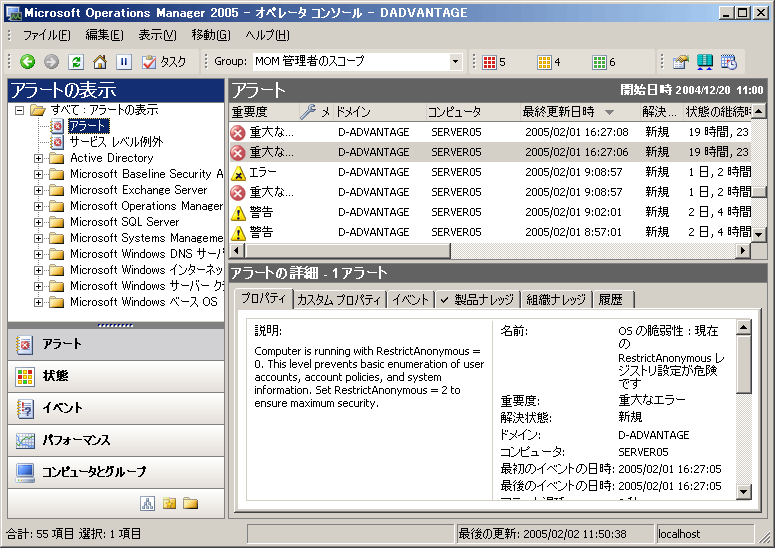Open the 移動(G) menu
775x548 pixels.
click(x=211, y=35)
